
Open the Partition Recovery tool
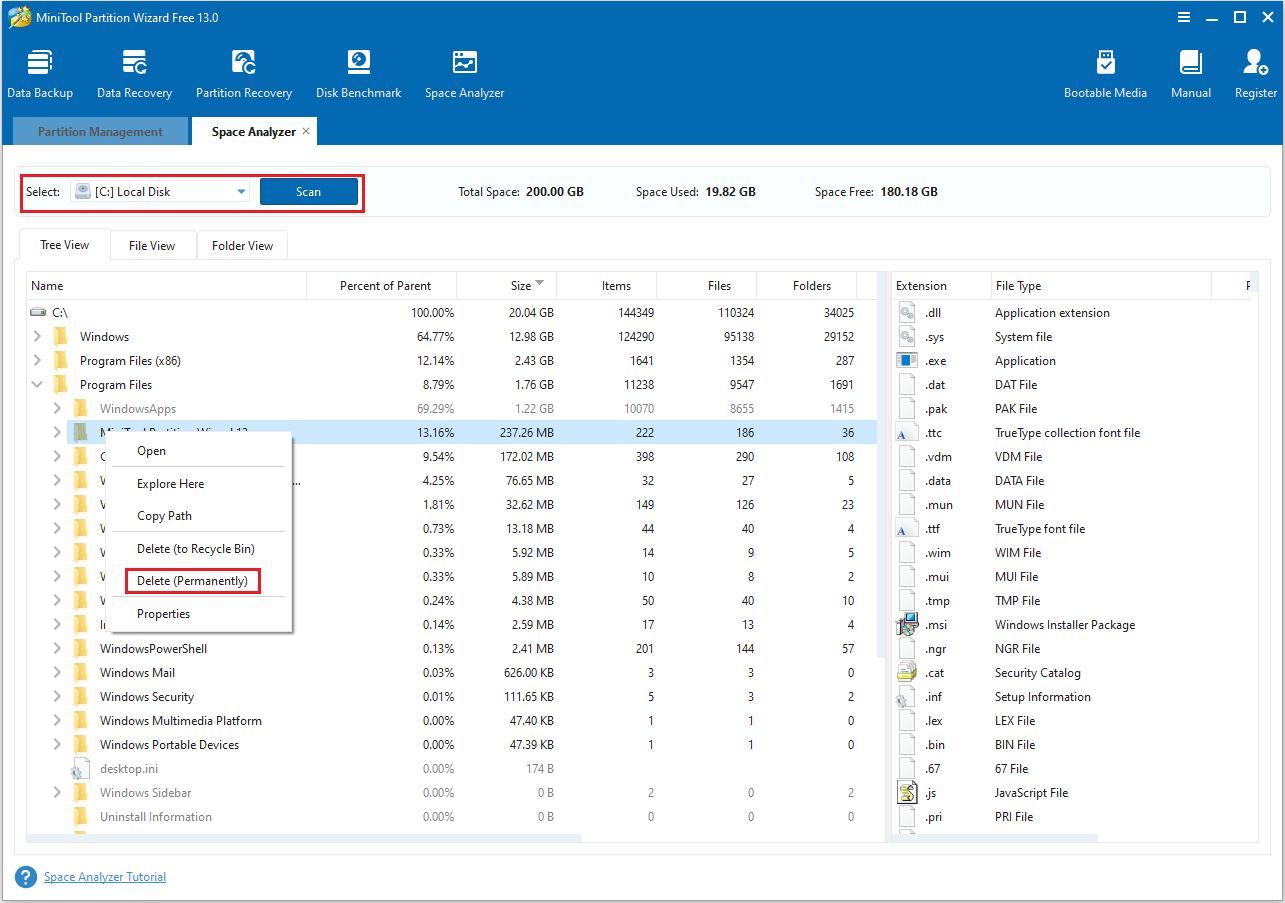(244, 74)
